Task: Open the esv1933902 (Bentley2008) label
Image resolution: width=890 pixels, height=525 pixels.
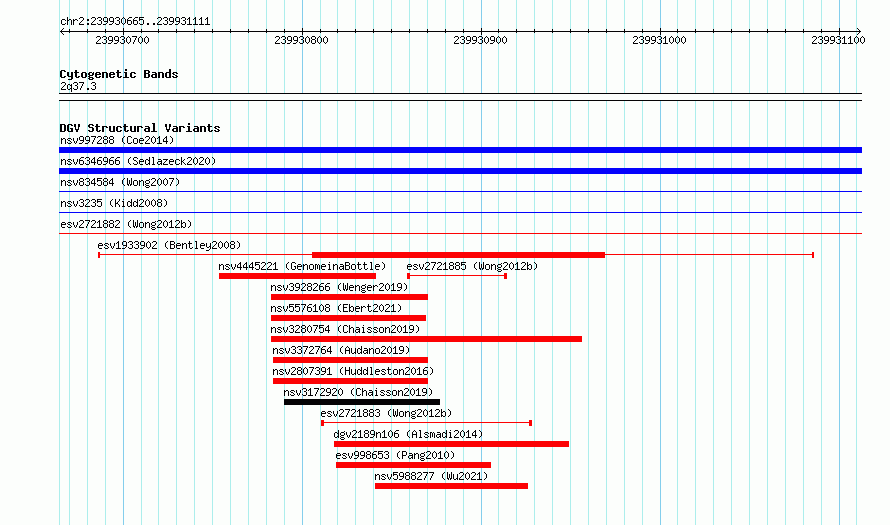Action: [169, 245]
